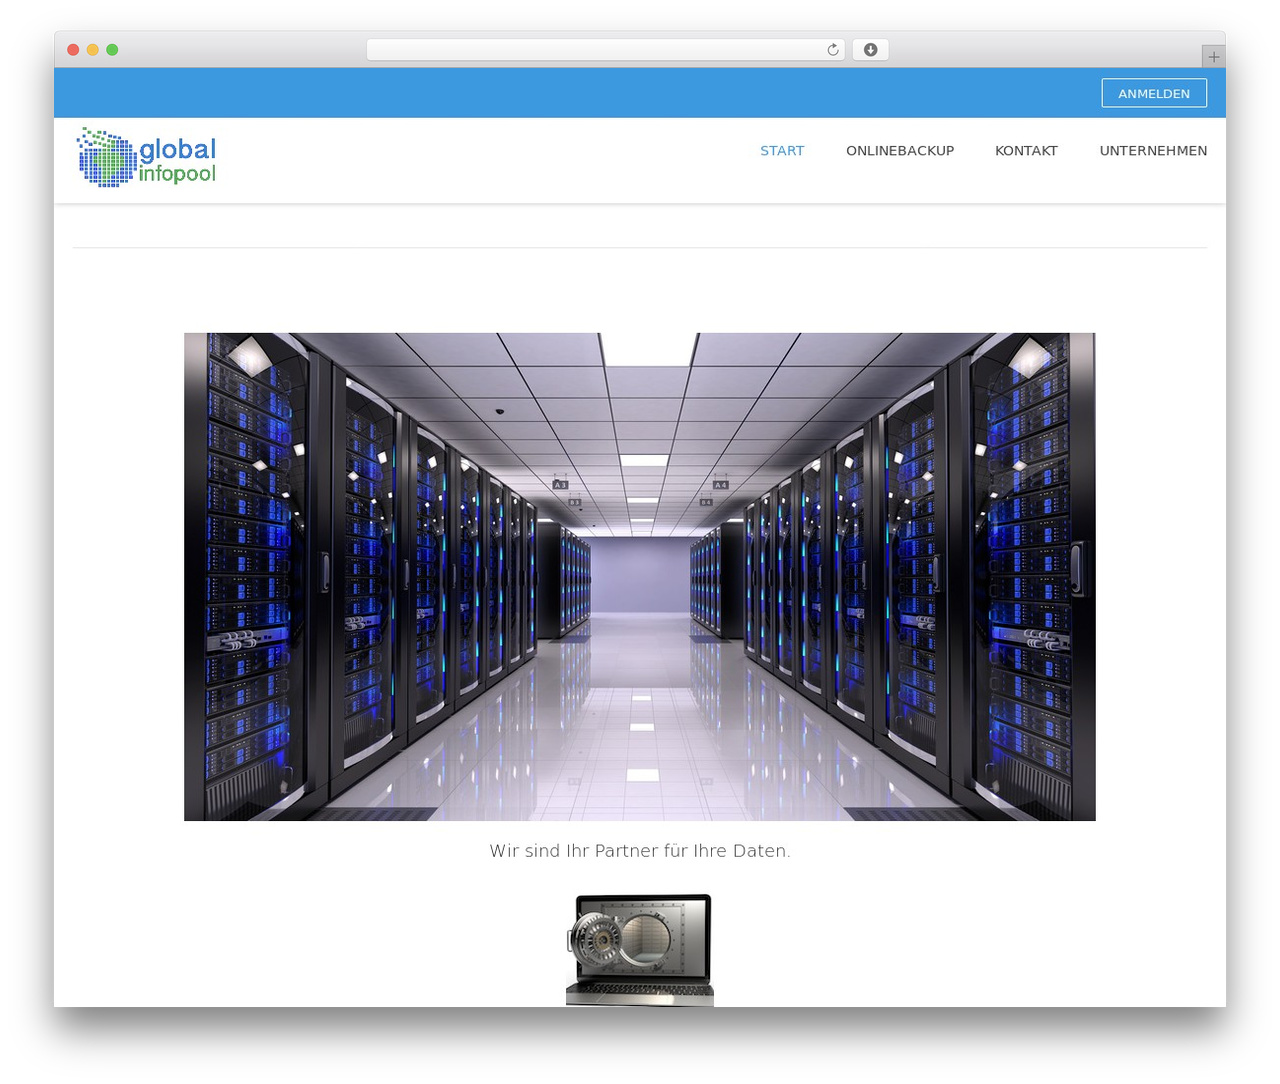
Task: Focus the browser address bar
Action: [x=605, y=50]
